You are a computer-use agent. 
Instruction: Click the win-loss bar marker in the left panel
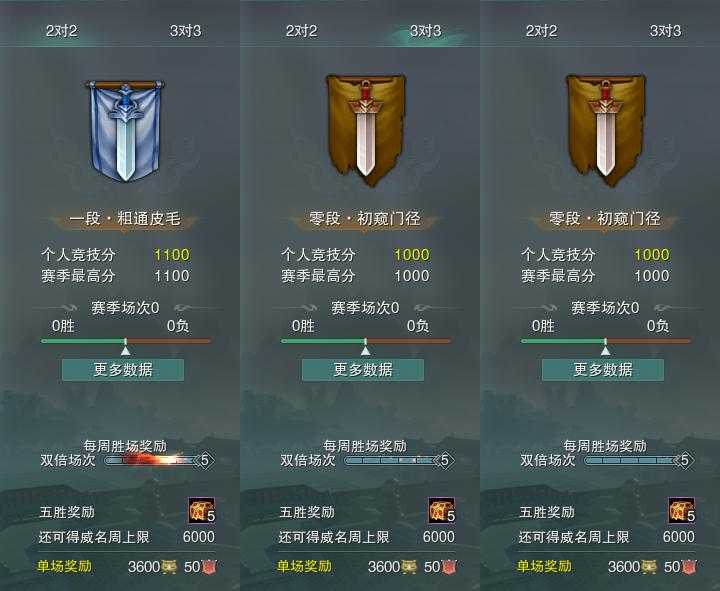tap(125, 348)
